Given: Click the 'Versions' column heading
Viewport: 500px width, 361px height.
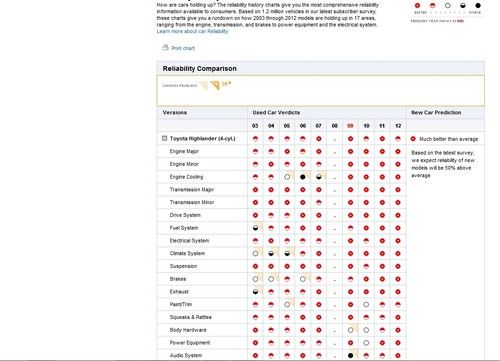Looking at the screenshot, I should [x=175, y=112].
